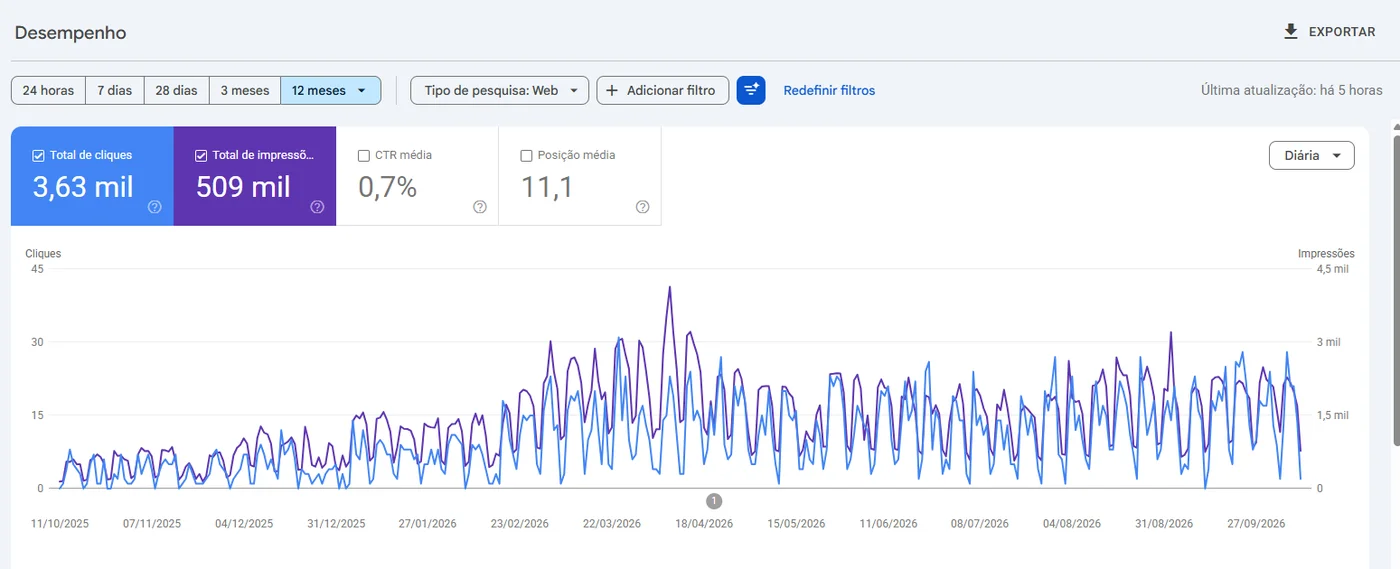Image resolution: width=1400 pixels, height=569 pixels.
Task: Uncheck Total de cliques checkbox
Action: (x=38, y=155)
